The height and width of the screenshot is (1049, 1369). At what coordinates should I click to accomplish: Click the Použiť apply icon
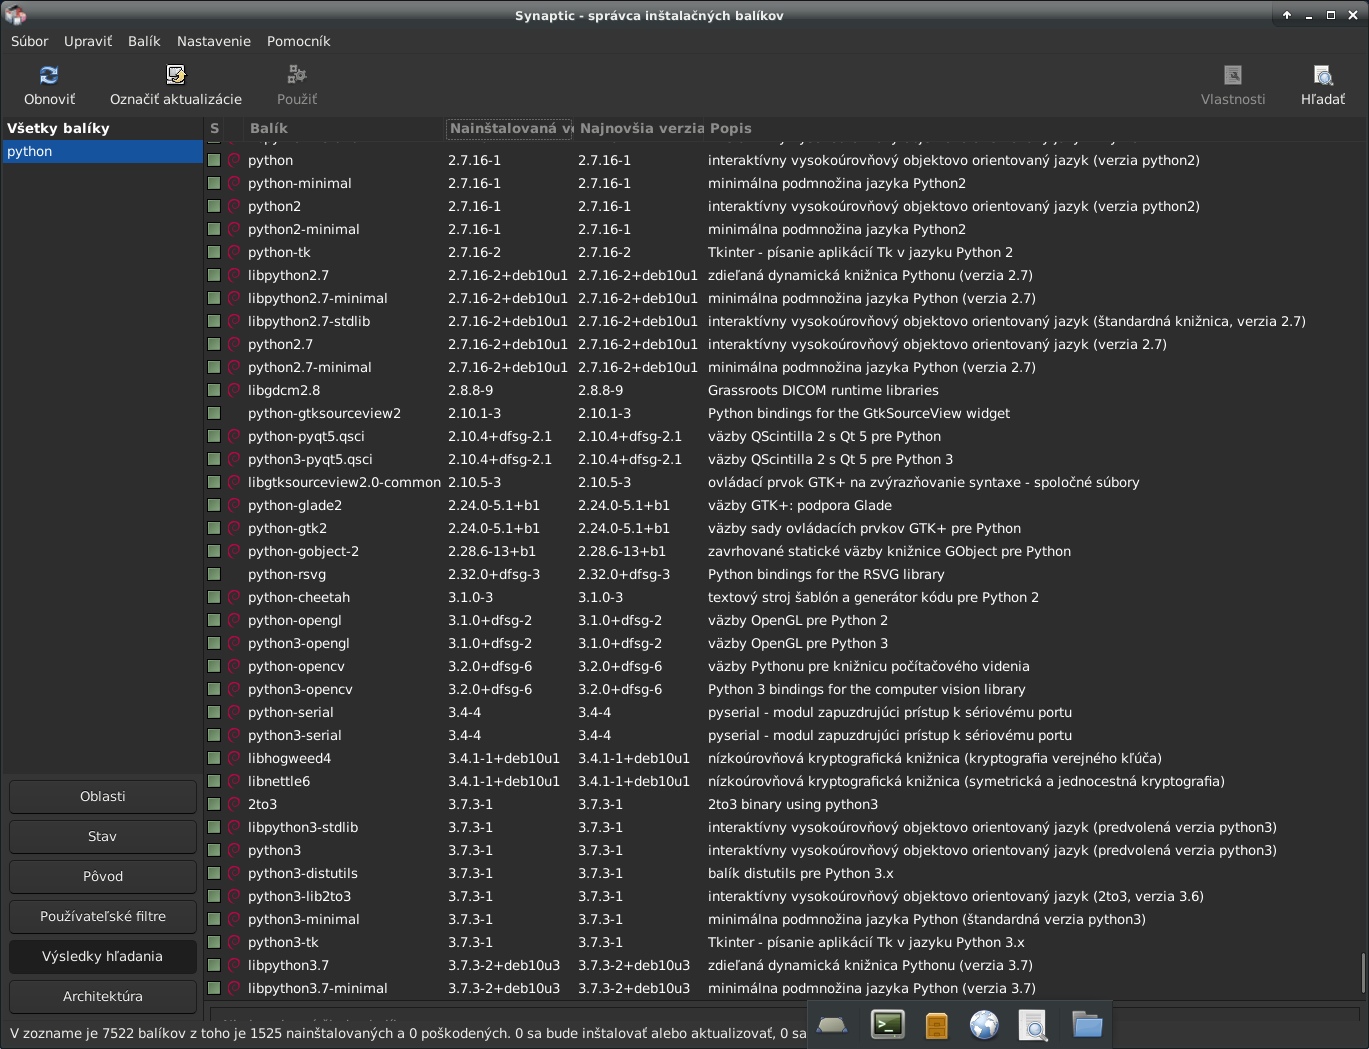[x=297, y=75]
